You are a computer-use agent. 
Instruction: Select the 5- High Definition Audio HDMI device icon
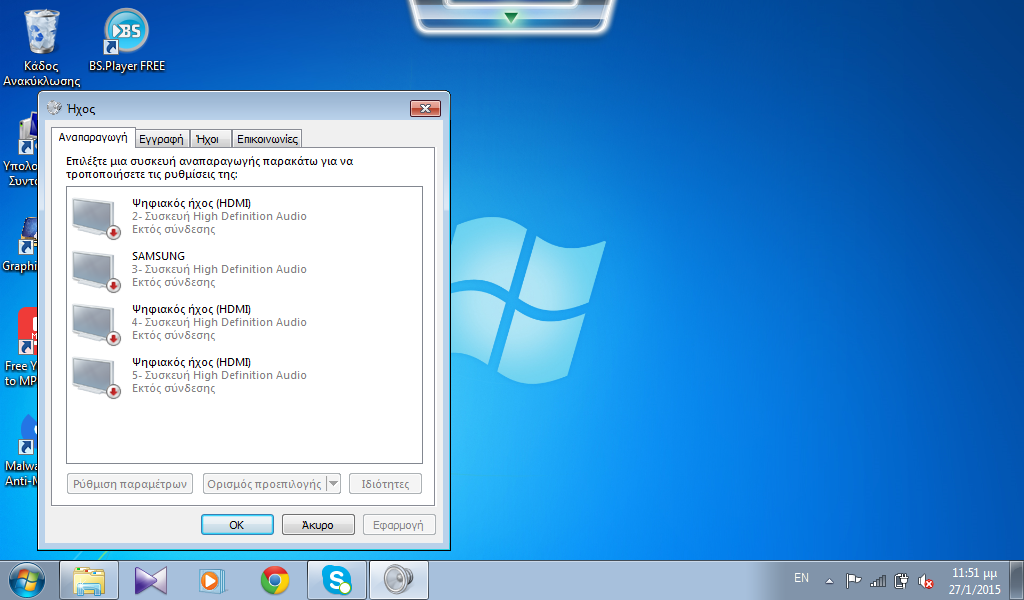[96, 376]
